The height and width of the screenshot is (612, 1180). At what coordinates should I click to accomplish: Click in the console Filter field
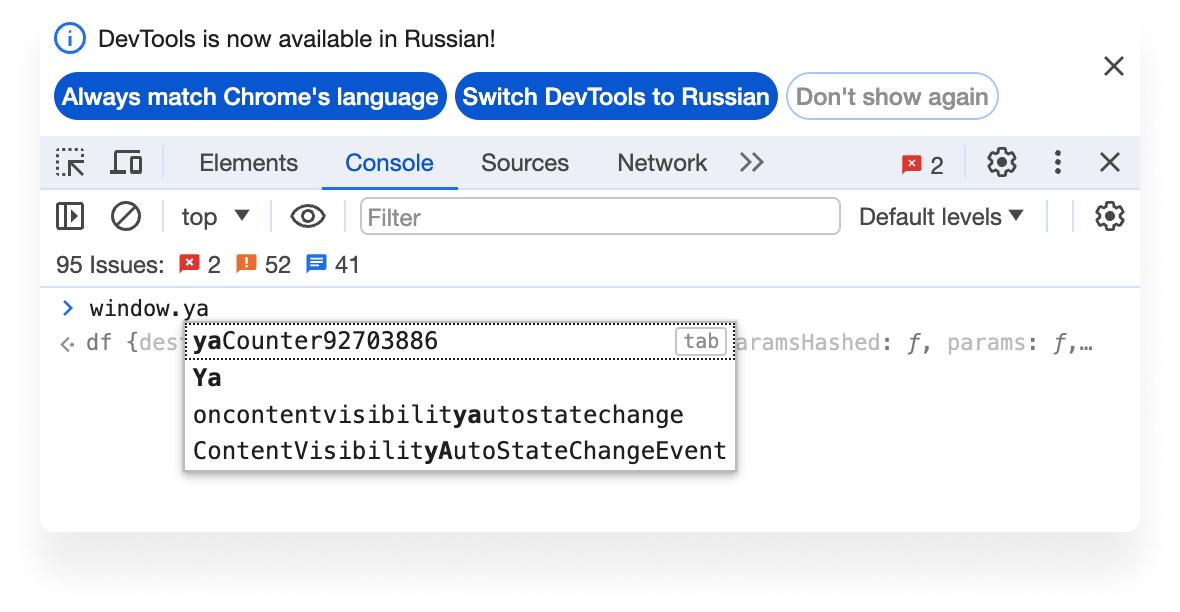[x=600, y=217]
